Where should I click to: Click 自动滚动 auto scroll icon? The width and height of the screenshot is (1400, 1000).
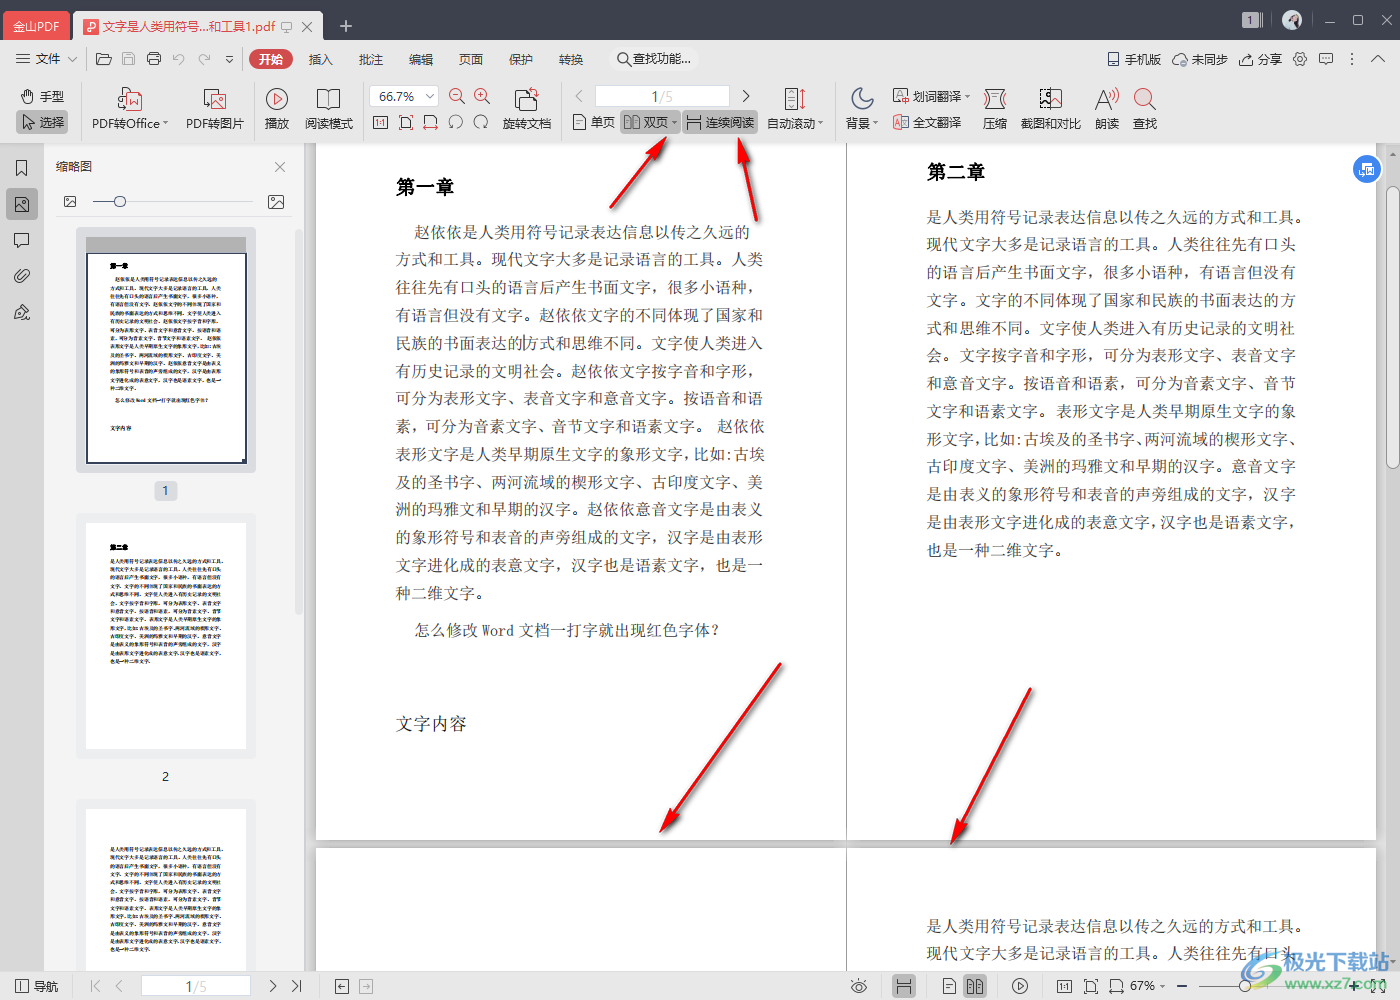(x=795, y=99)
